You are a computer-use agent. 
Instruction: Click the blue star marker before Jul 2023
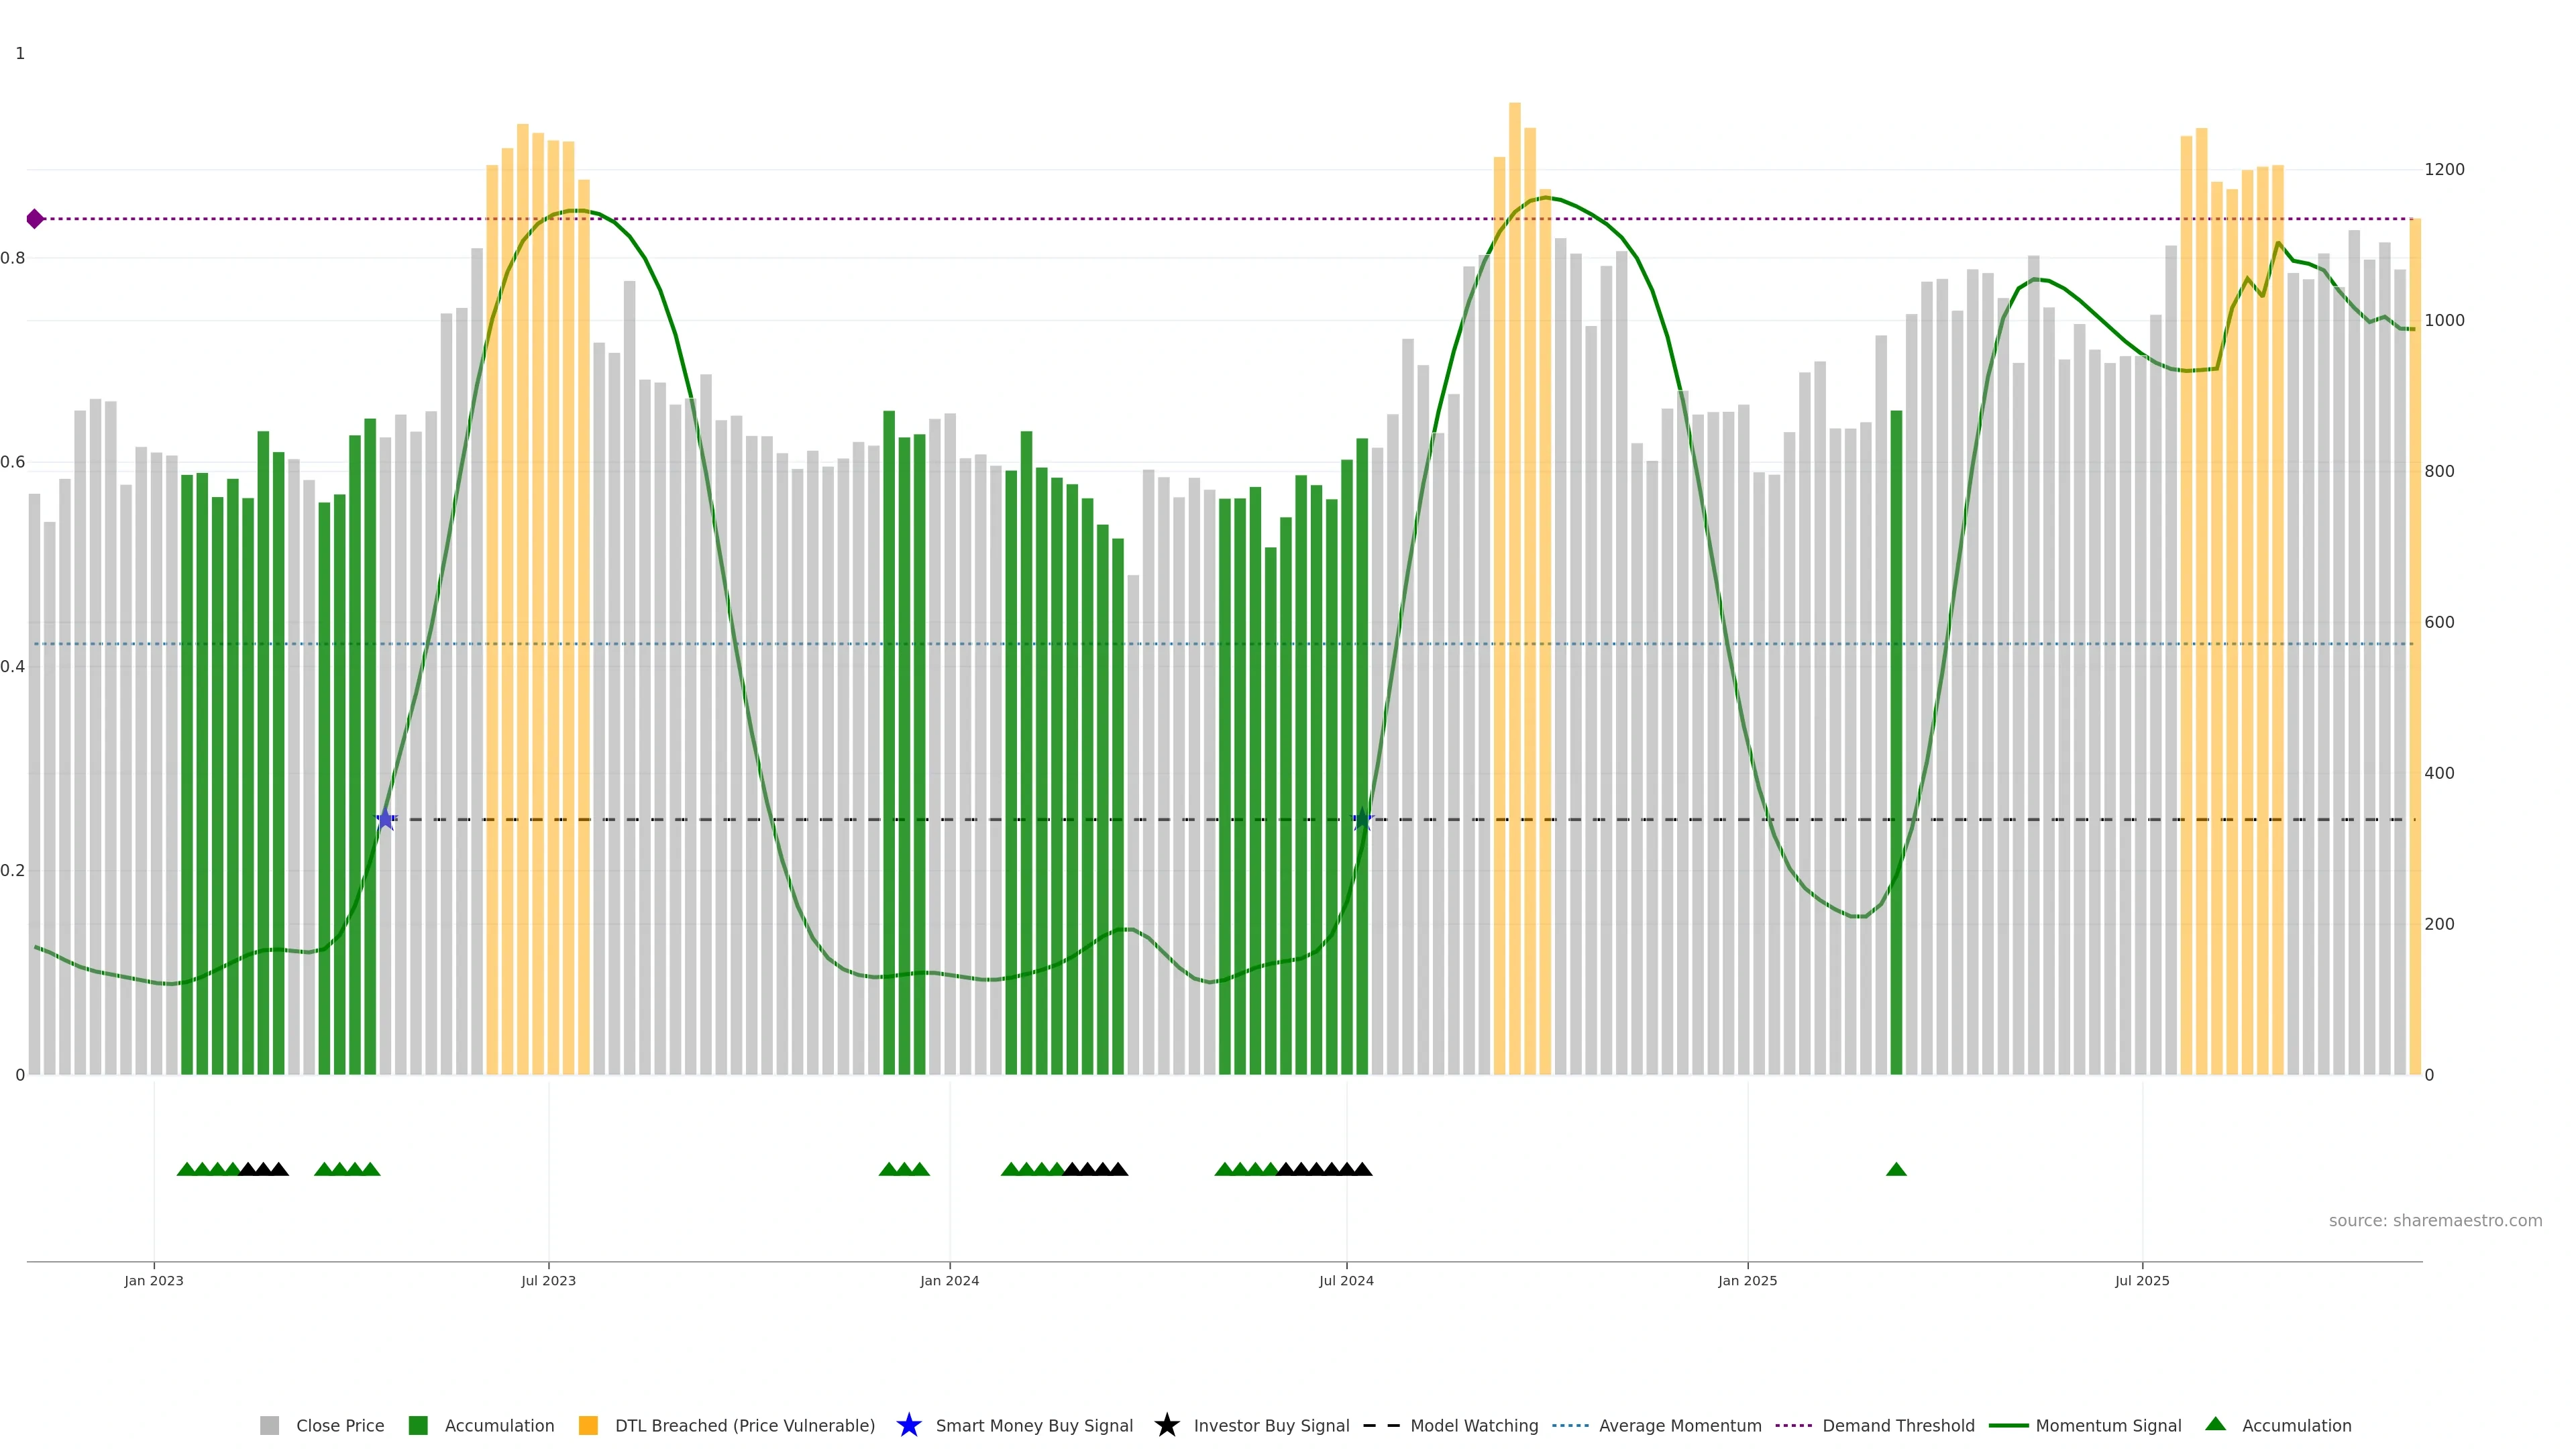(386, 819)
